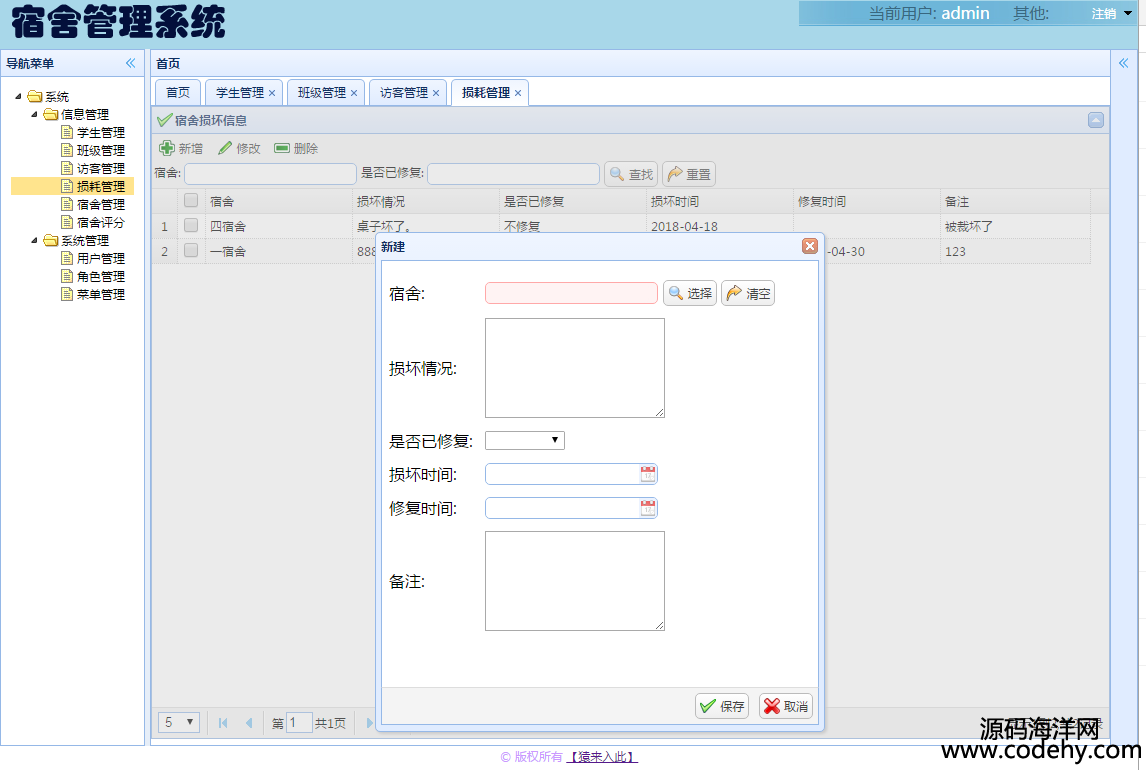Image resolution: width=1146 pixels, height=770 pixels.
Task: Click the 损坏情况 text area
Action: 574,368
